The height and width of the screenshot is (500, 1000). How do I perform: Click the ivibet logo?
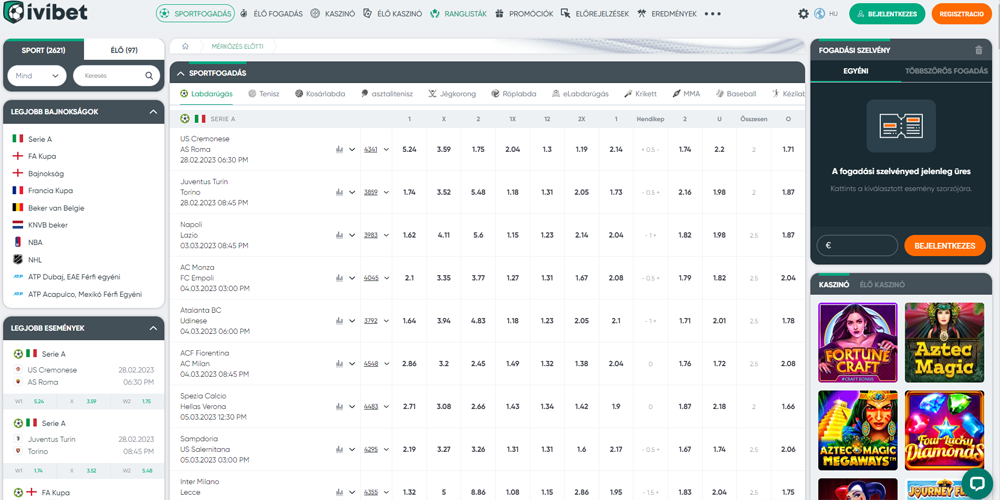47,14
